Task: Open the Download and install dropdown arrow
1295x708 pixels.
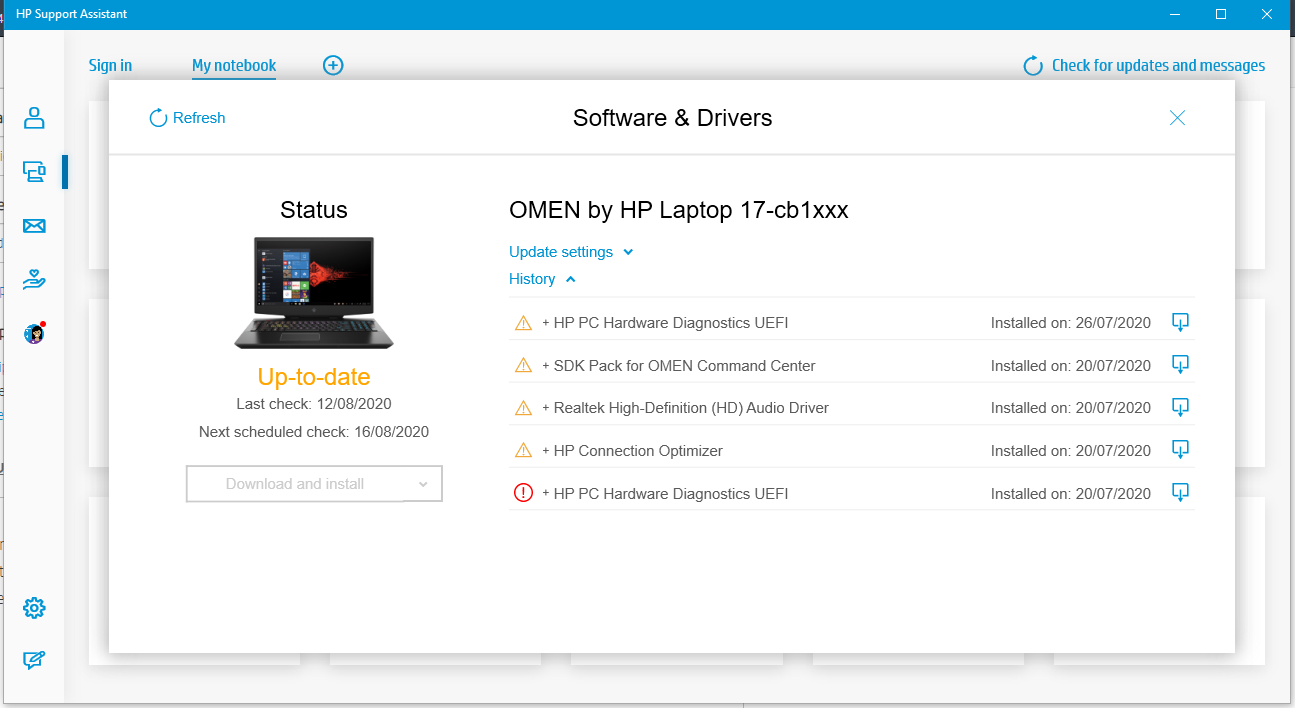Action: pos(423,484)
